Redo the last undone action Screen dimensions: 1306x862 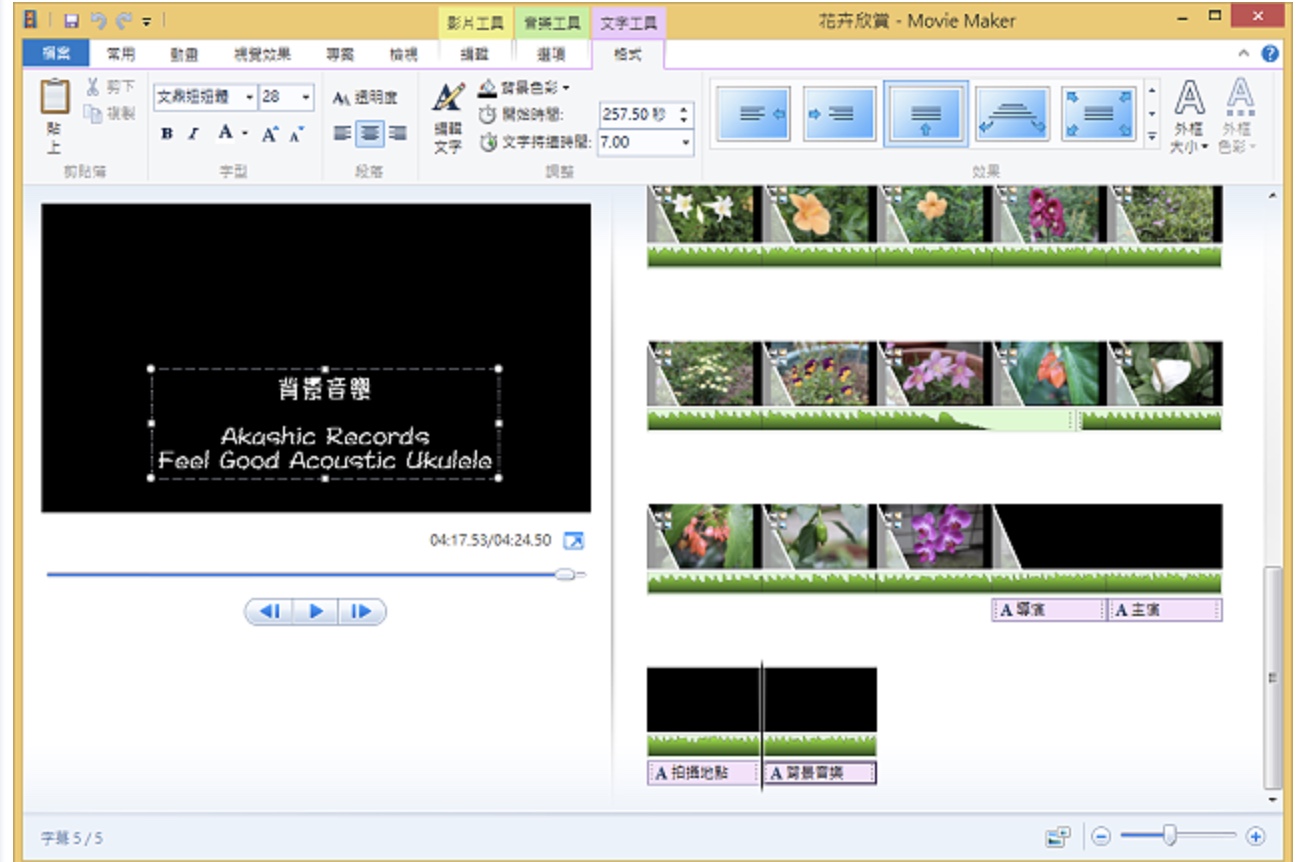(x=123, y=19)
